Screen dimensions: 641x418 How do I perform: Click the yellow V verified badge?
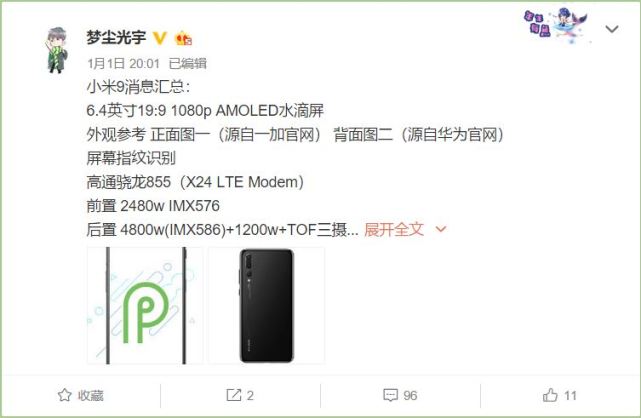tap(159, 38)
